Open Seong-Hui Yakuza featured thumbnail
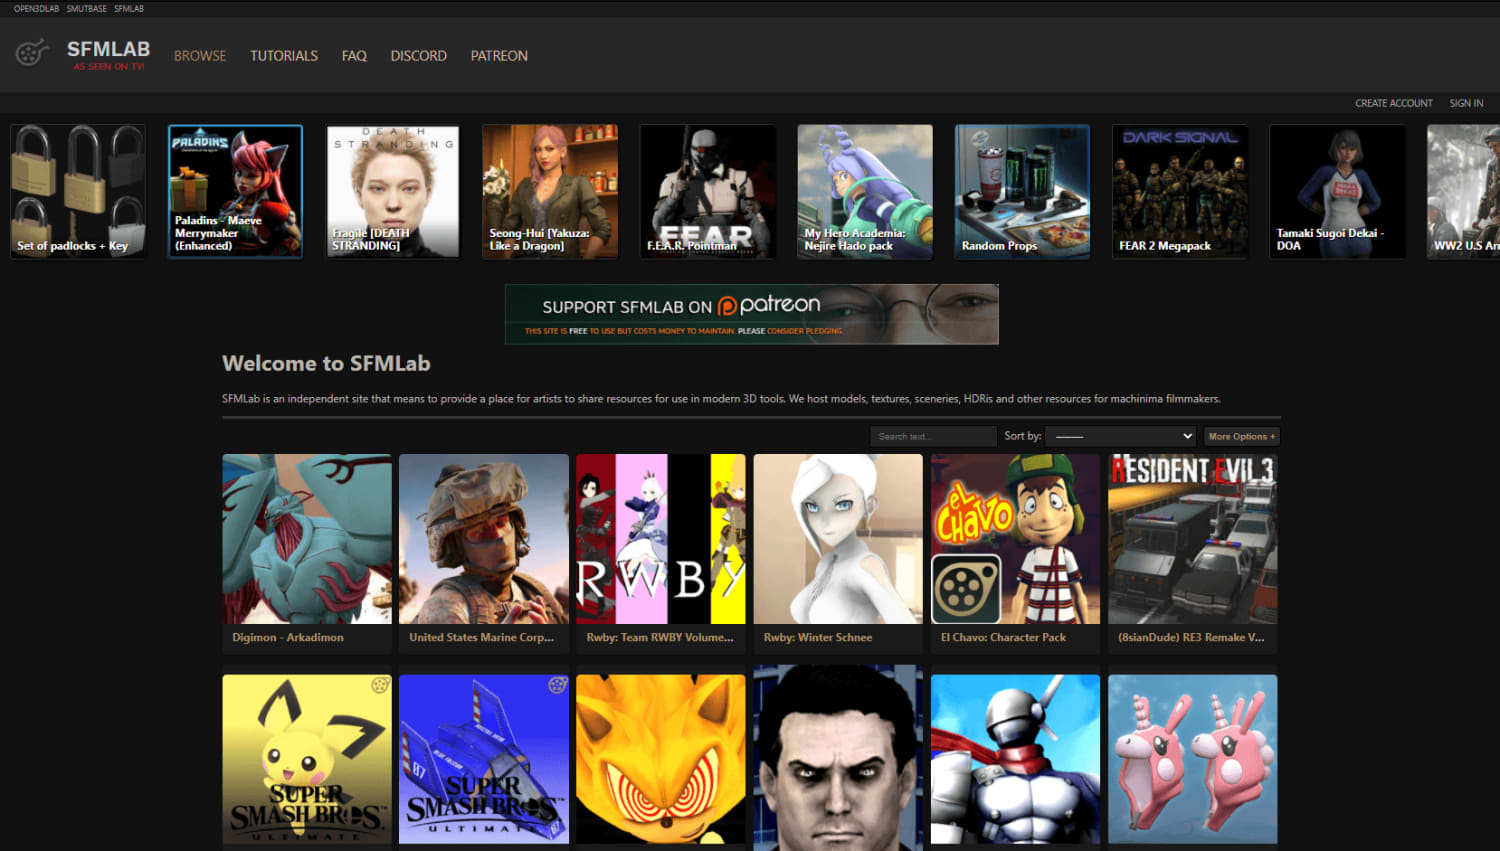This screenshot has width=1500, height=851. (550, 192)
